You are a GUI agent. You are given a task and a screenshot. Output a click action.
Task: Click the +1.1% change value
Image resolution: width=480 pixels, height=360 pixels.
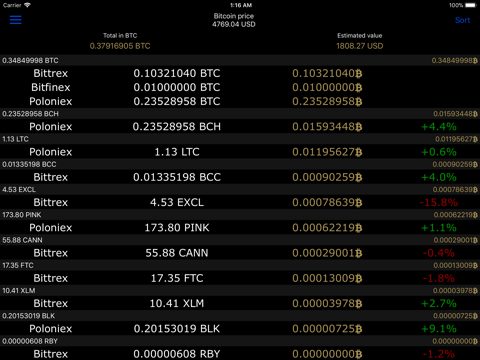click(439, 228)
